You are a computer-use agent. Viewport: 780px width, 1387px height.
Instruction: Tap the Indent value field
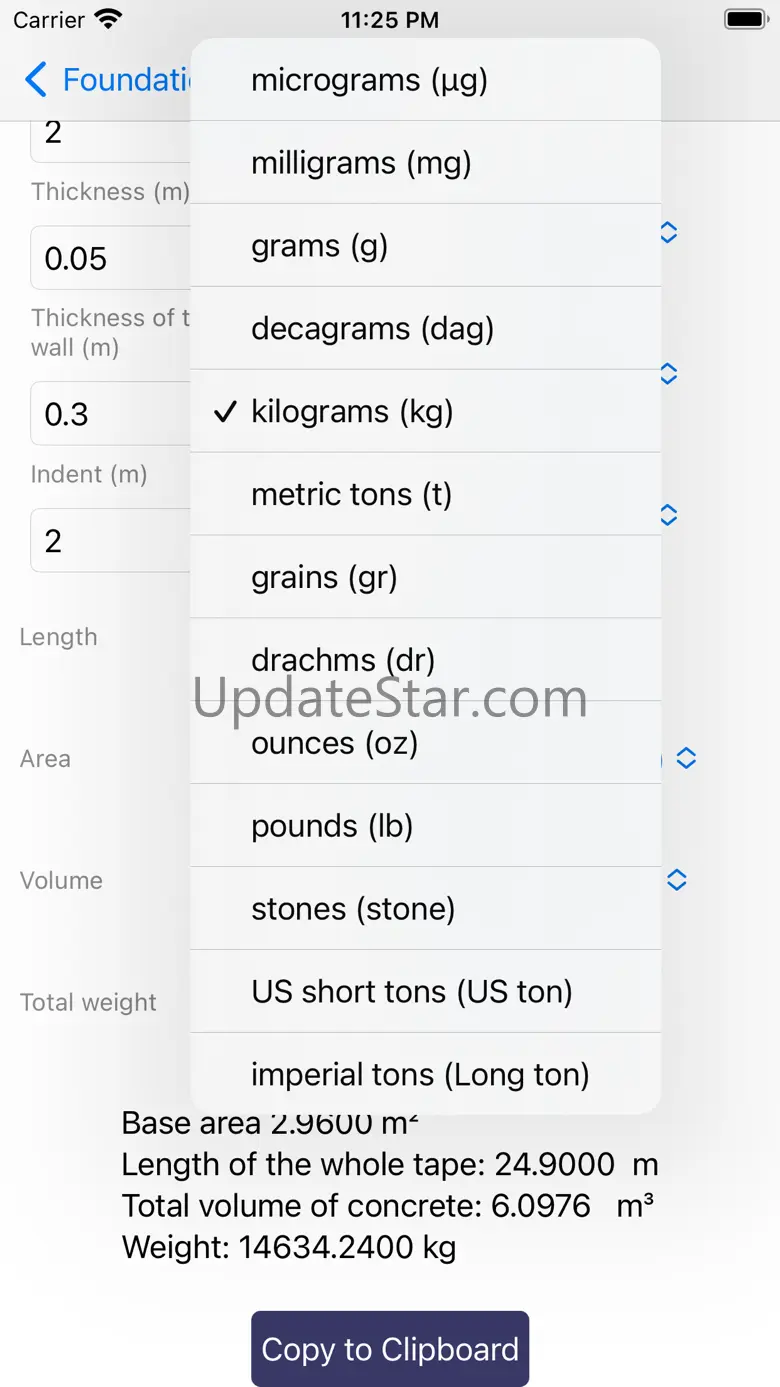coord(110,541)
